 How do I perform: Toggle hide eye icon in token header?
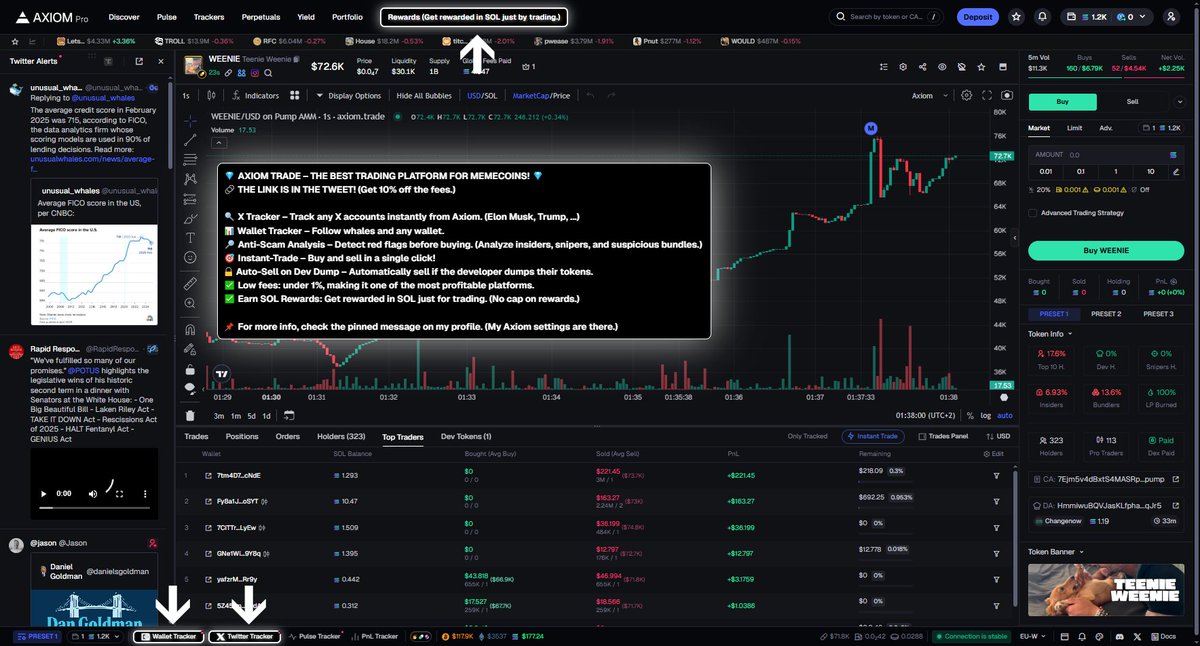tap(941, 67)
